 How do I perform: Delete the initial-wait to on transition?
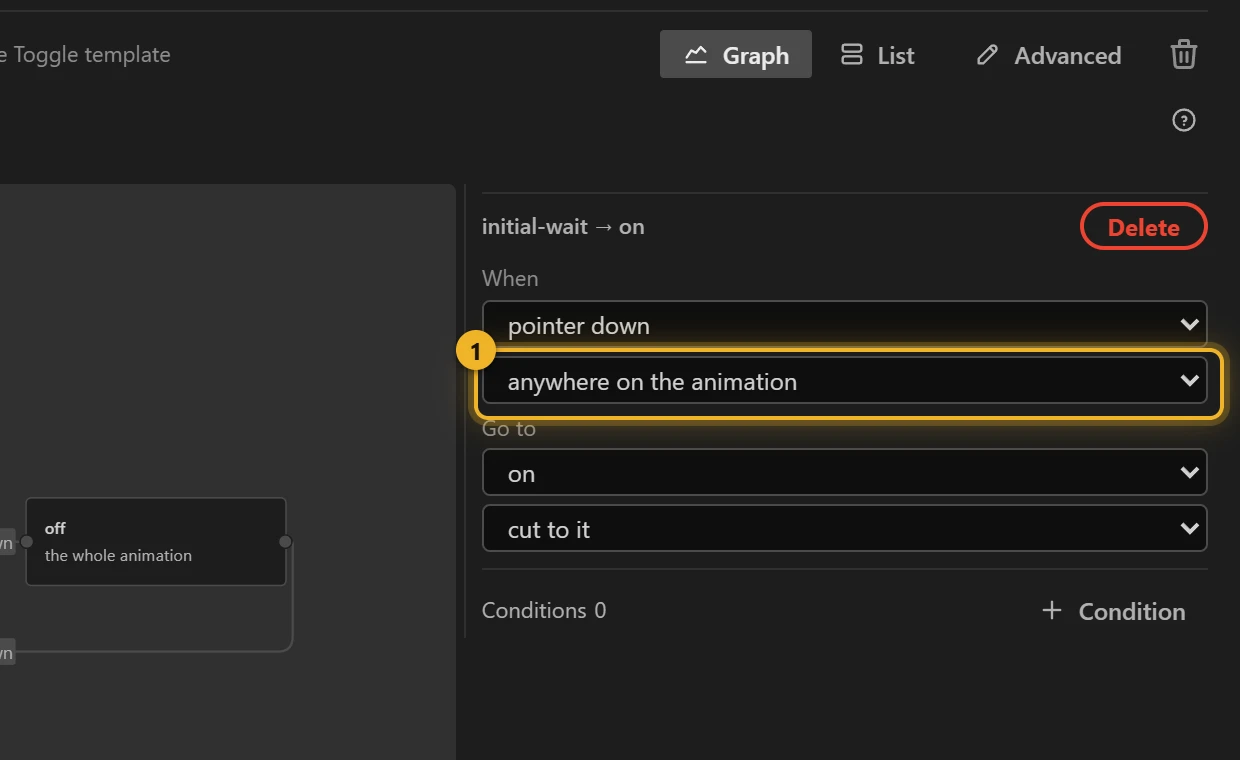click(1143, 227)
